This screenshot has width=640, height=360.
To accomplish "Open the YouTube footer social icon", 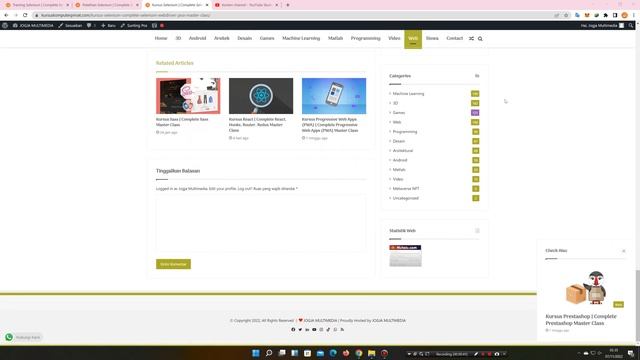I will (x=314, y=329).
